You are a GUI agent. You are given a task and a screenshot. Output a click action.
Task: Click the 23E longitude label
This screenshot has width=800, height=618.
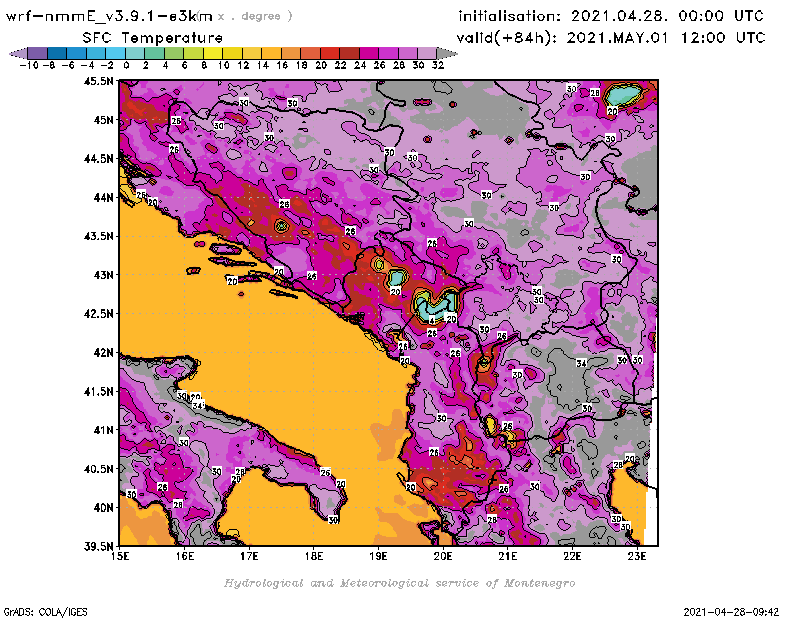(x=637, y=556)
